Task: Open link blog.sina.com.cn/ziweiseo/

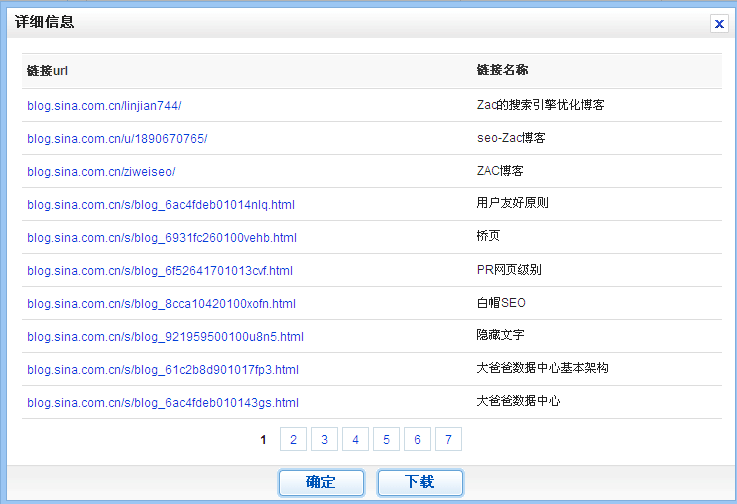Action: coord(101,171)
